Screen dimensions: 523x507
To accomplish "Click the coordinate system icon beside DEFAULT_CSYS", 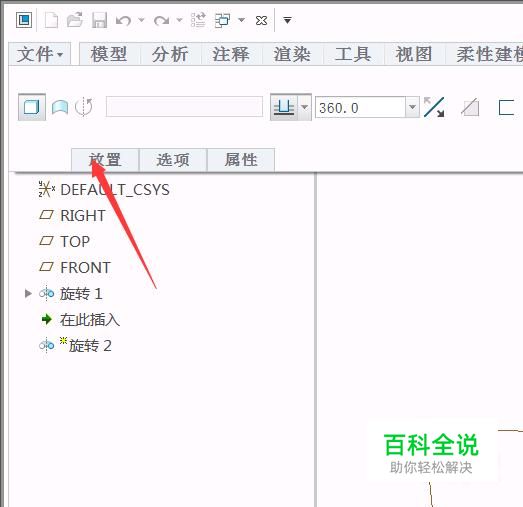I will (x=47, y=189).
